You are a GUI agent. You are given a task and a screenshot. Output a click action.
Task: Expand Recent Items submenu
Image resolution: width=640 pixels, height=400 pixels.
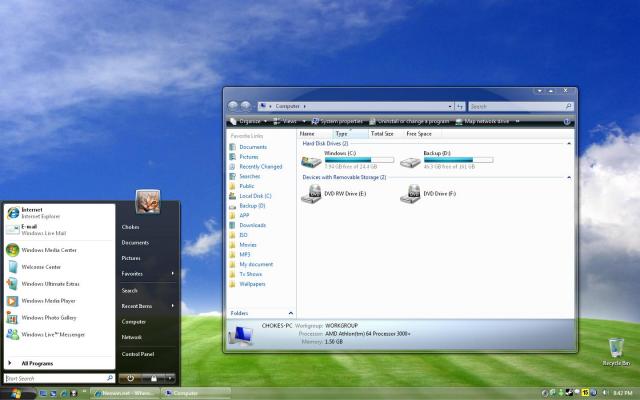click(148, 306)
